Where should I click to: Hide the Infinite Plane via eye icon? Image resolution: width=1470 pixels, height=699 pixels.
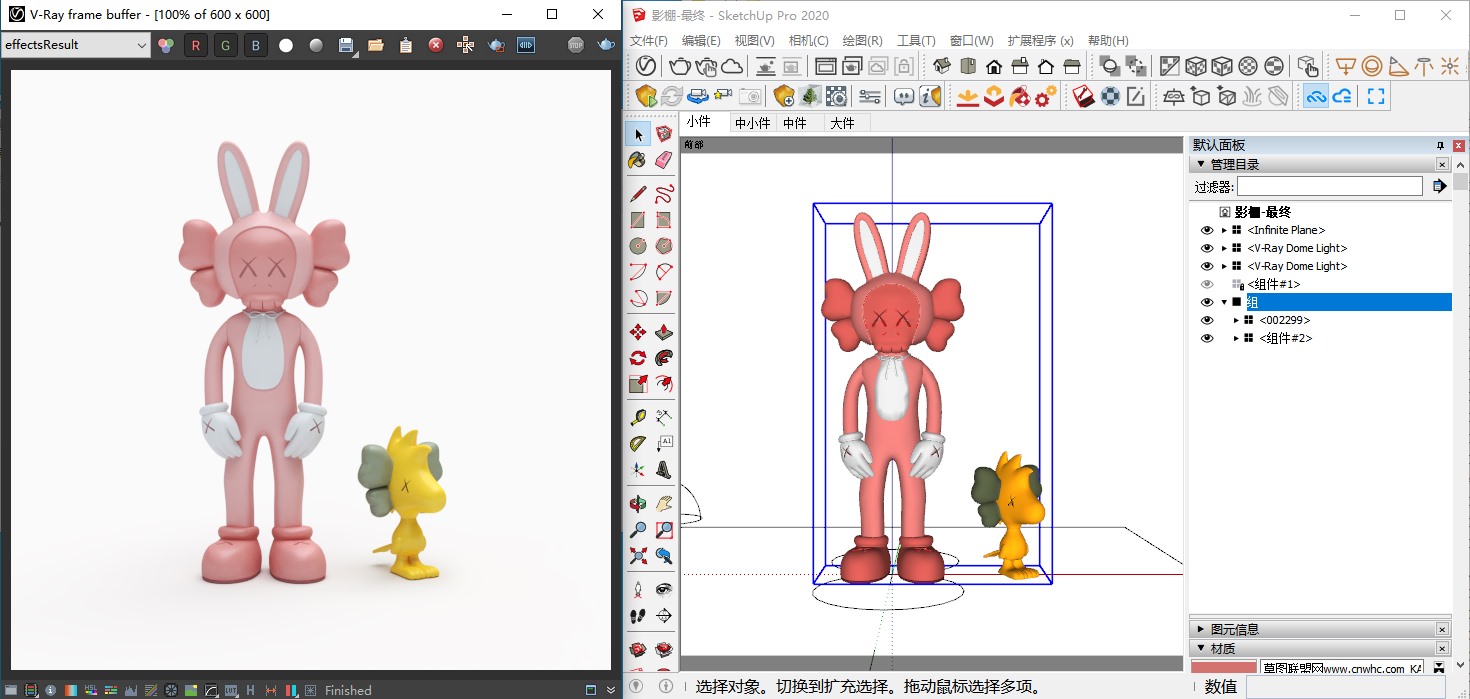coord(1206,230)
